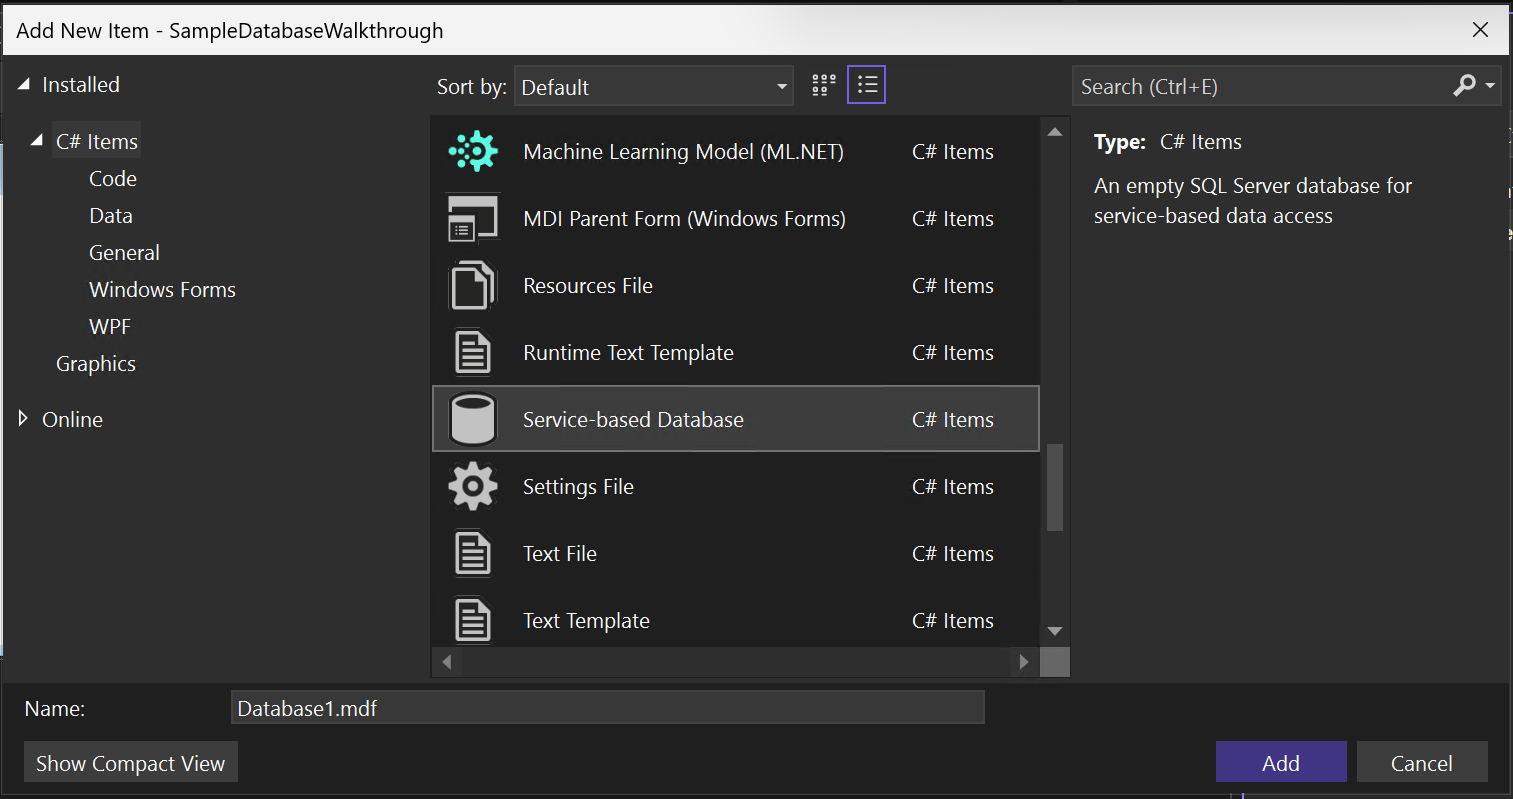Click the search magnifier icon

[x=1464, y=86]
